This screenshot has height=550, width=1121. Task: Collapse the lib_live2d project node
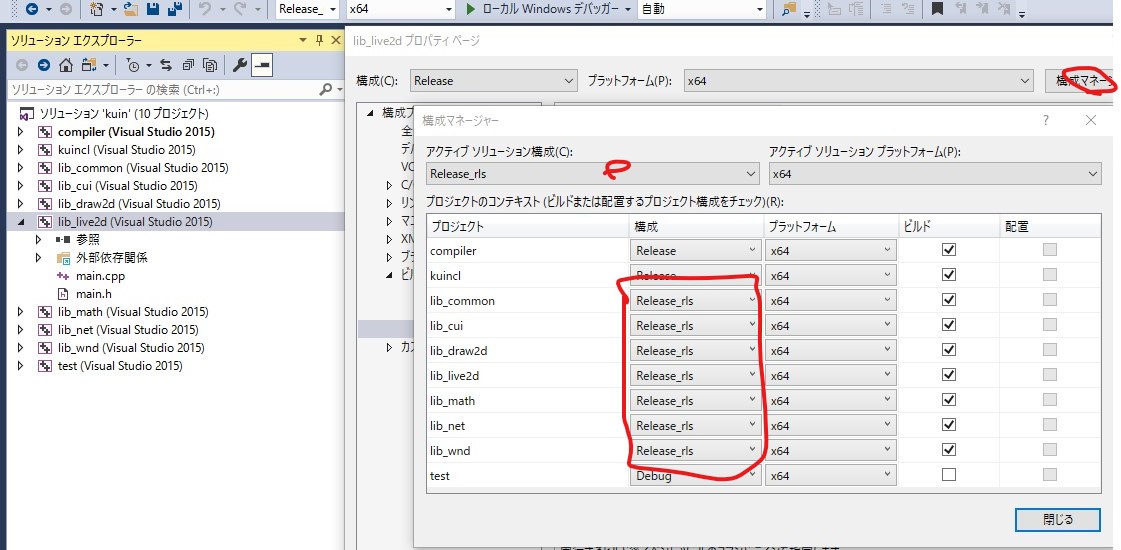(x=21, y=222)
